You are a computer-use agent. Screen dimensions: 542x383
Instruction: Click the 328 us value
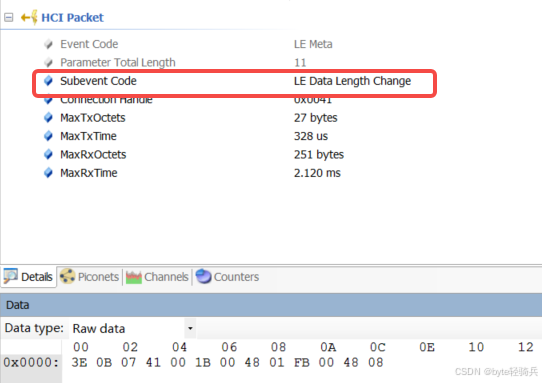point(311,136)
